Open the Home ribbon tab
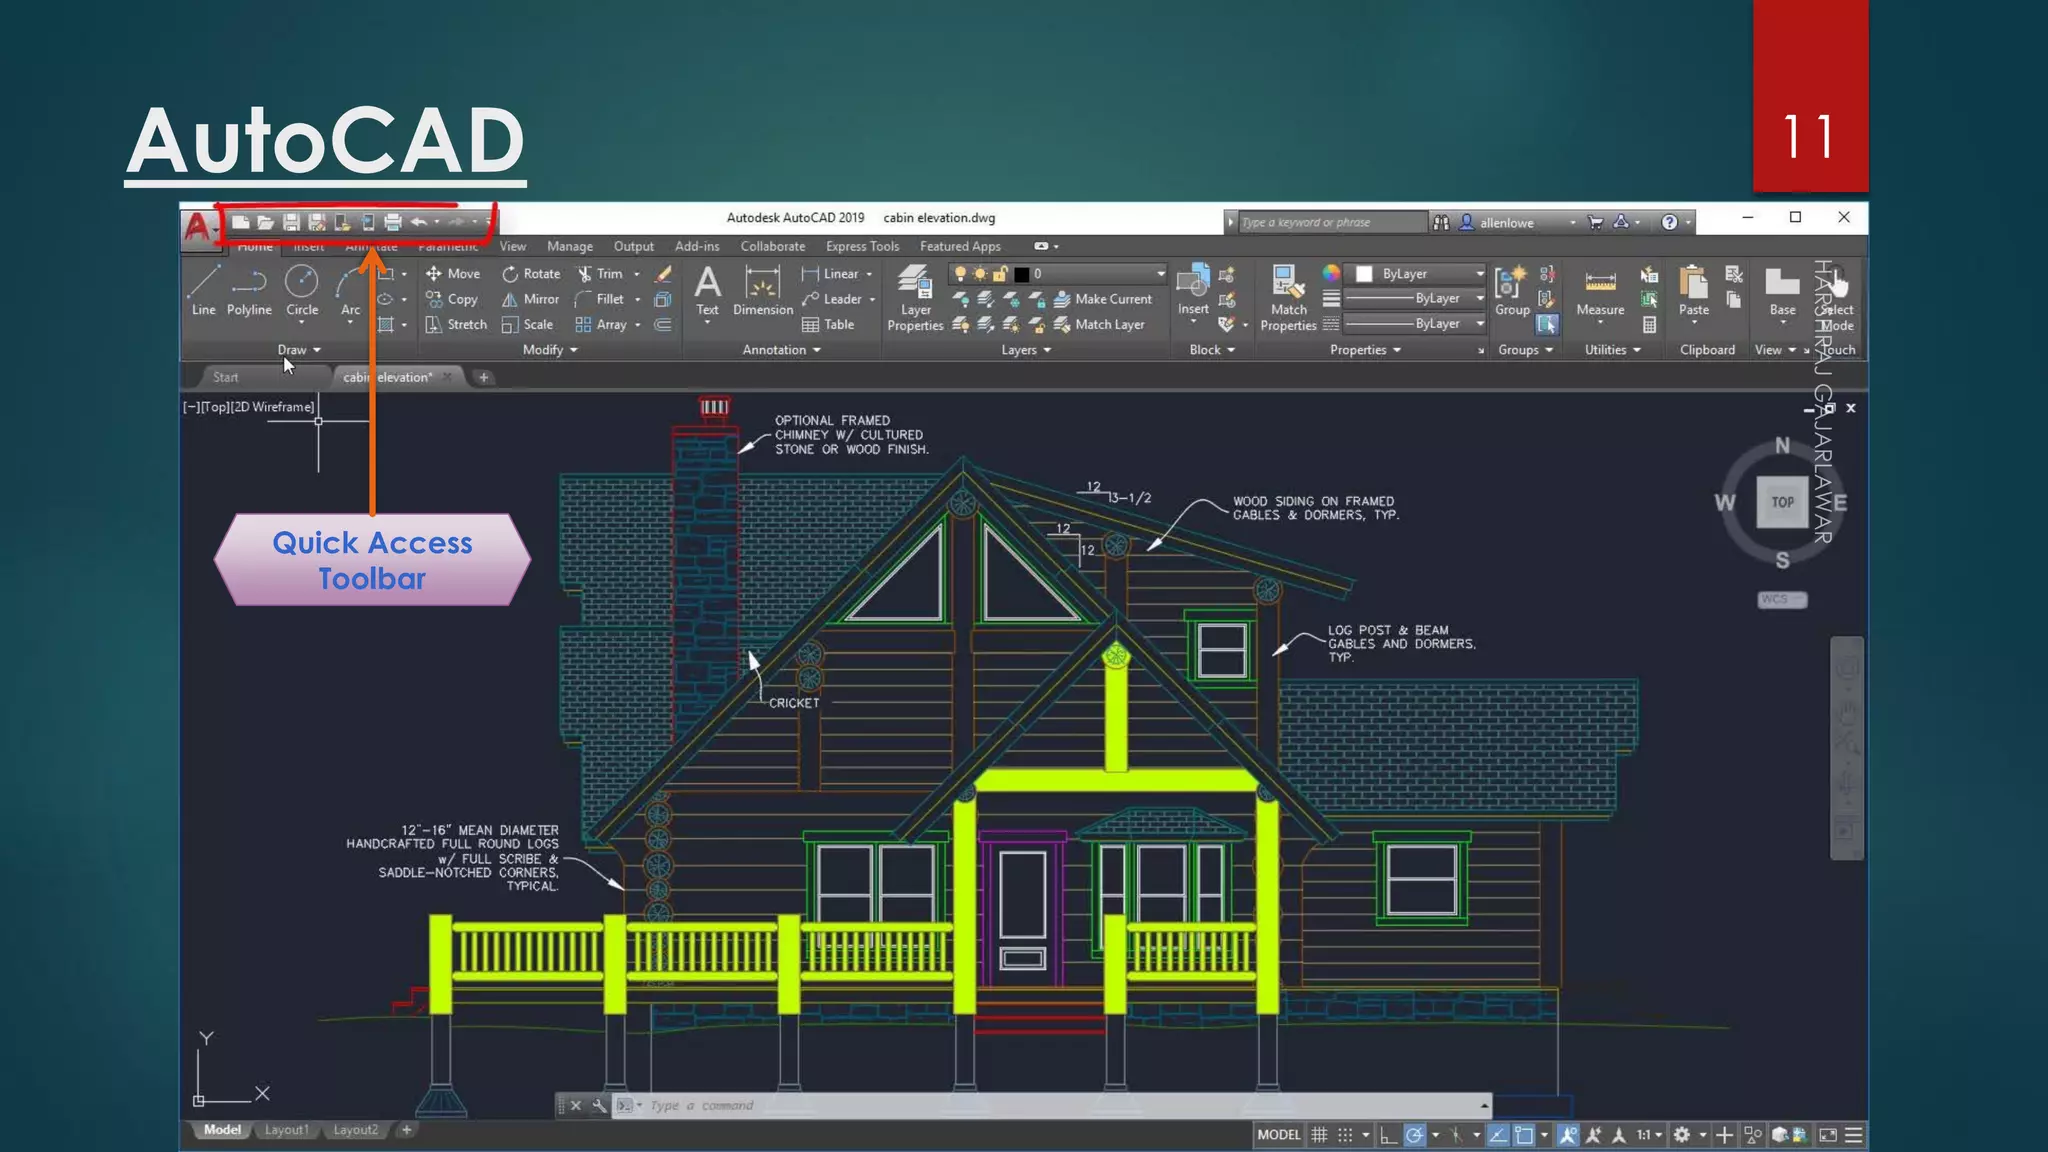The height and width of the screenshot is (1152, 2048). pyautogui.click(x=255, y=246)
